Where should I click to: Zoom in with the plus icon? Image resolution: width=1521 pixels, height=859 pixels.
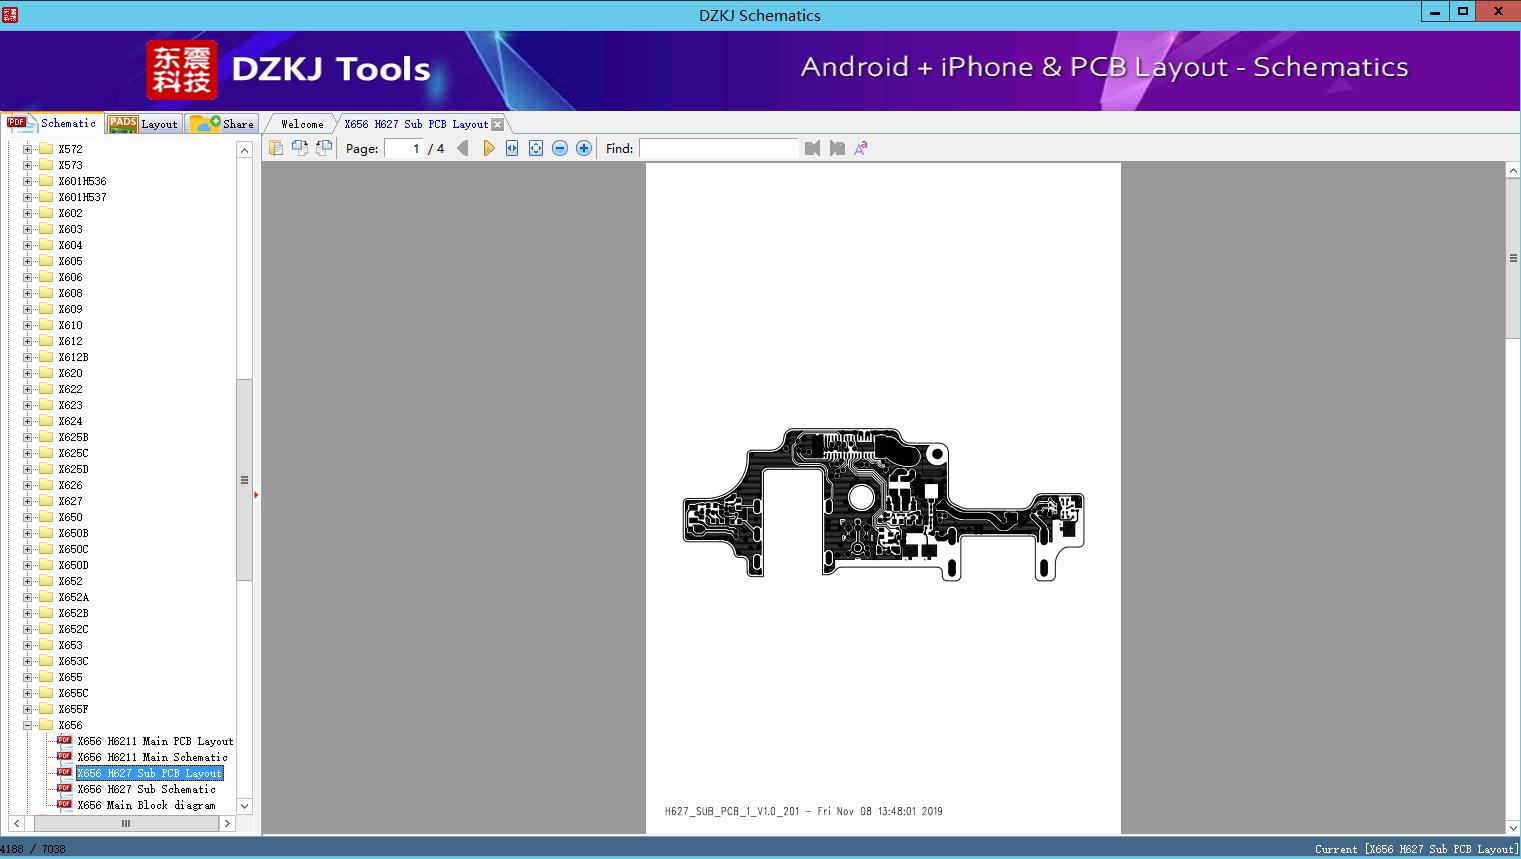[584, 148]
